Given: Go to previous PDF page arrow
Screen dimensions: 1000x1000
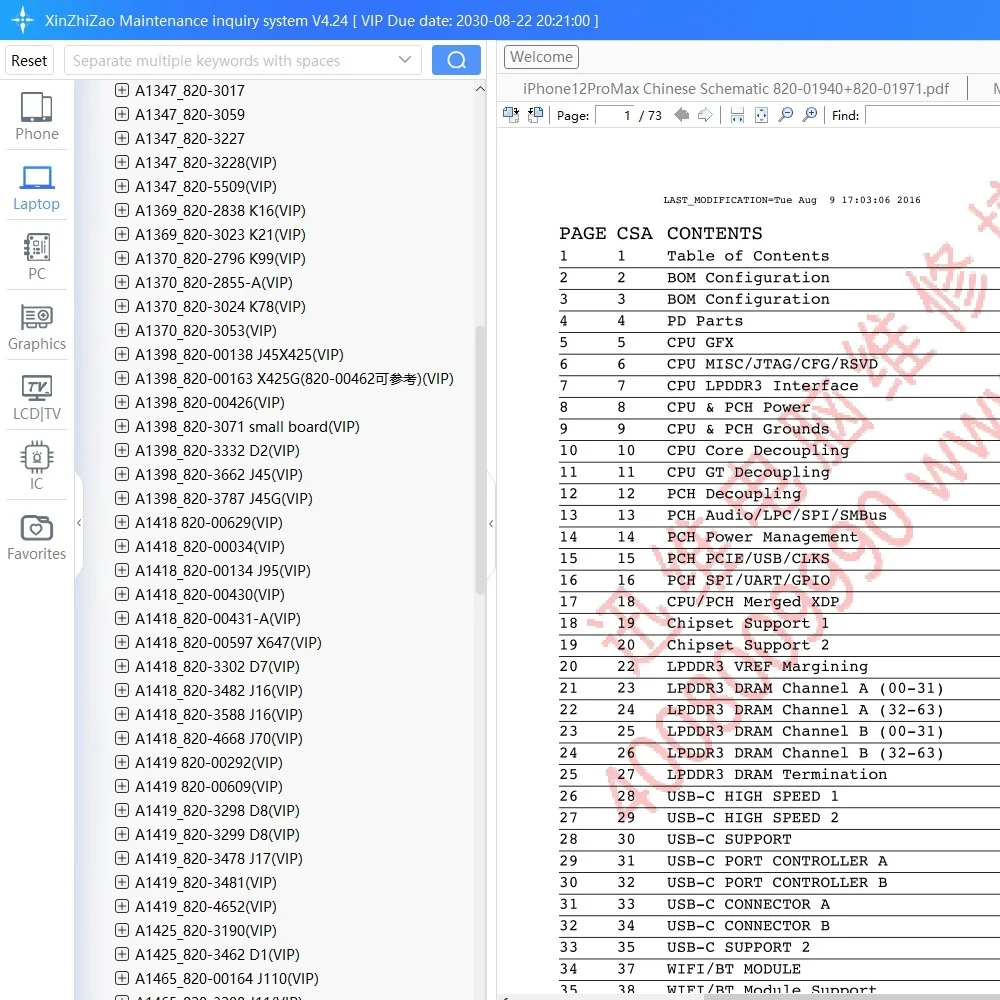Looking at the screenshot, I should (682, 115).
